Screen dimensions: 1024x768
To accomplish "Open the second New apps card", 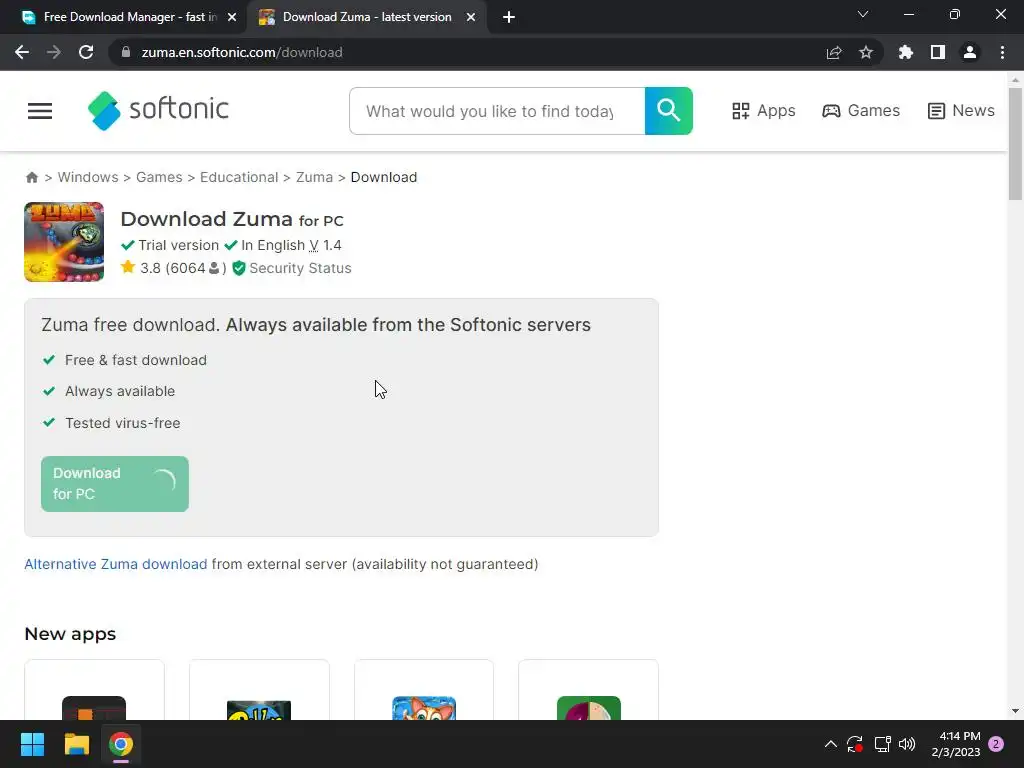I will point(259,690).
